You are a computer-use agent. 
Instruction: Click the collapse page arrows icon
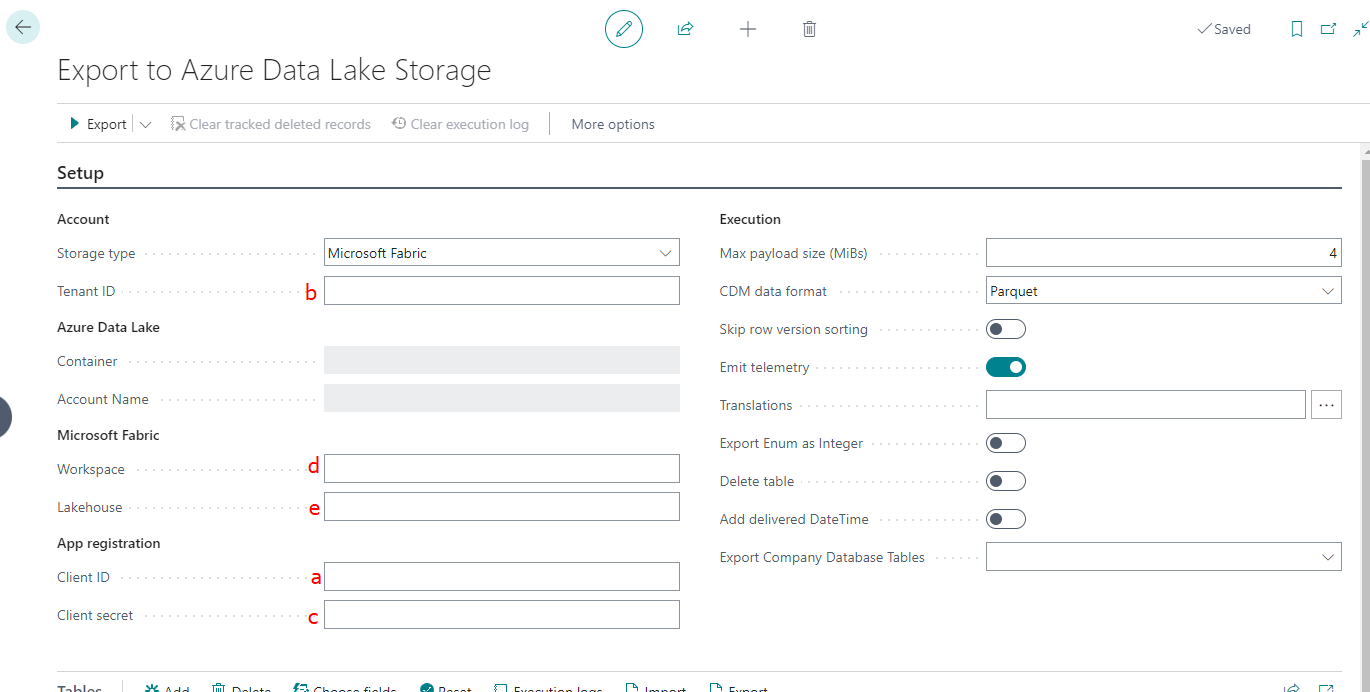(1360, 29)
